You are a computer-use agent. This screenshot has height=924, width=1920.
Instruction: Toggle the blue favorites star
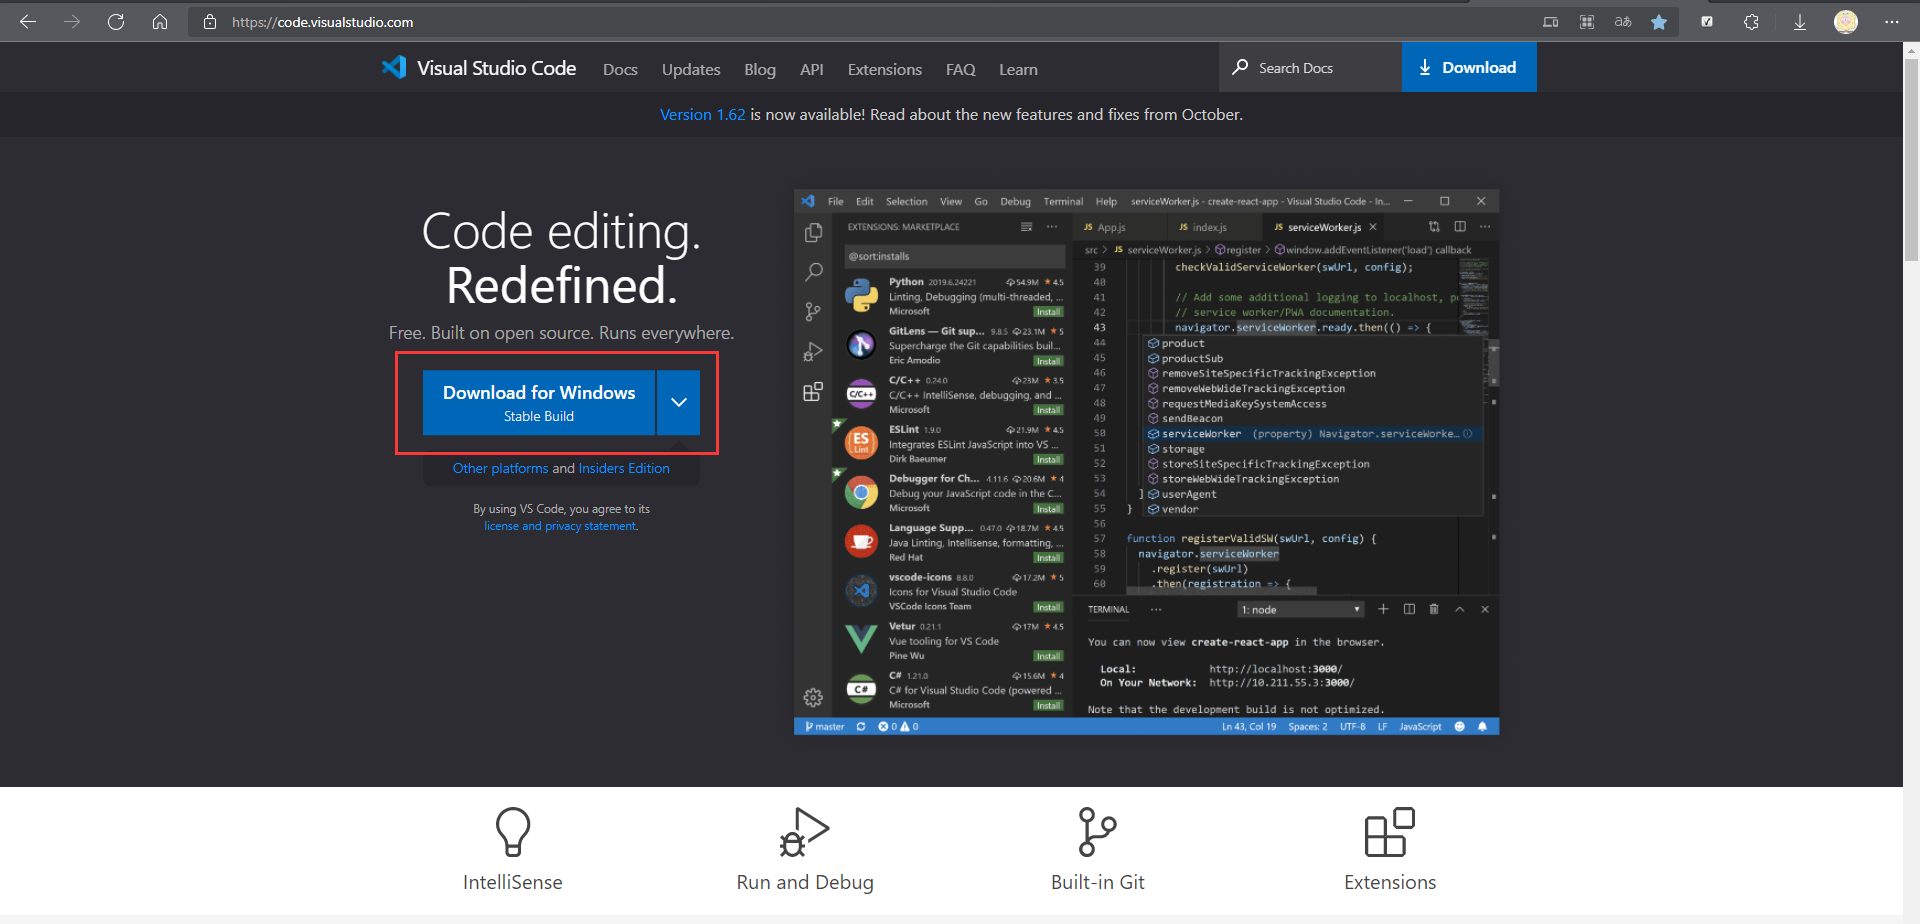pyautogui.click(x=1659, y=21)
